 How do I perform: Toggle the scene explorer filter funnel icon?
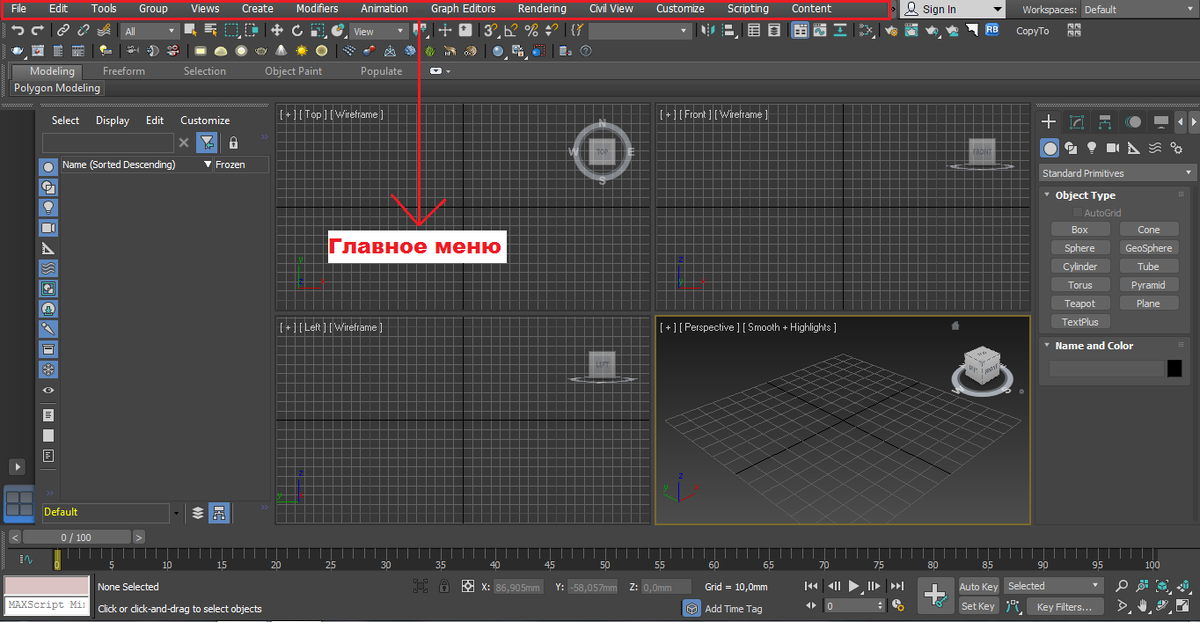206,143
